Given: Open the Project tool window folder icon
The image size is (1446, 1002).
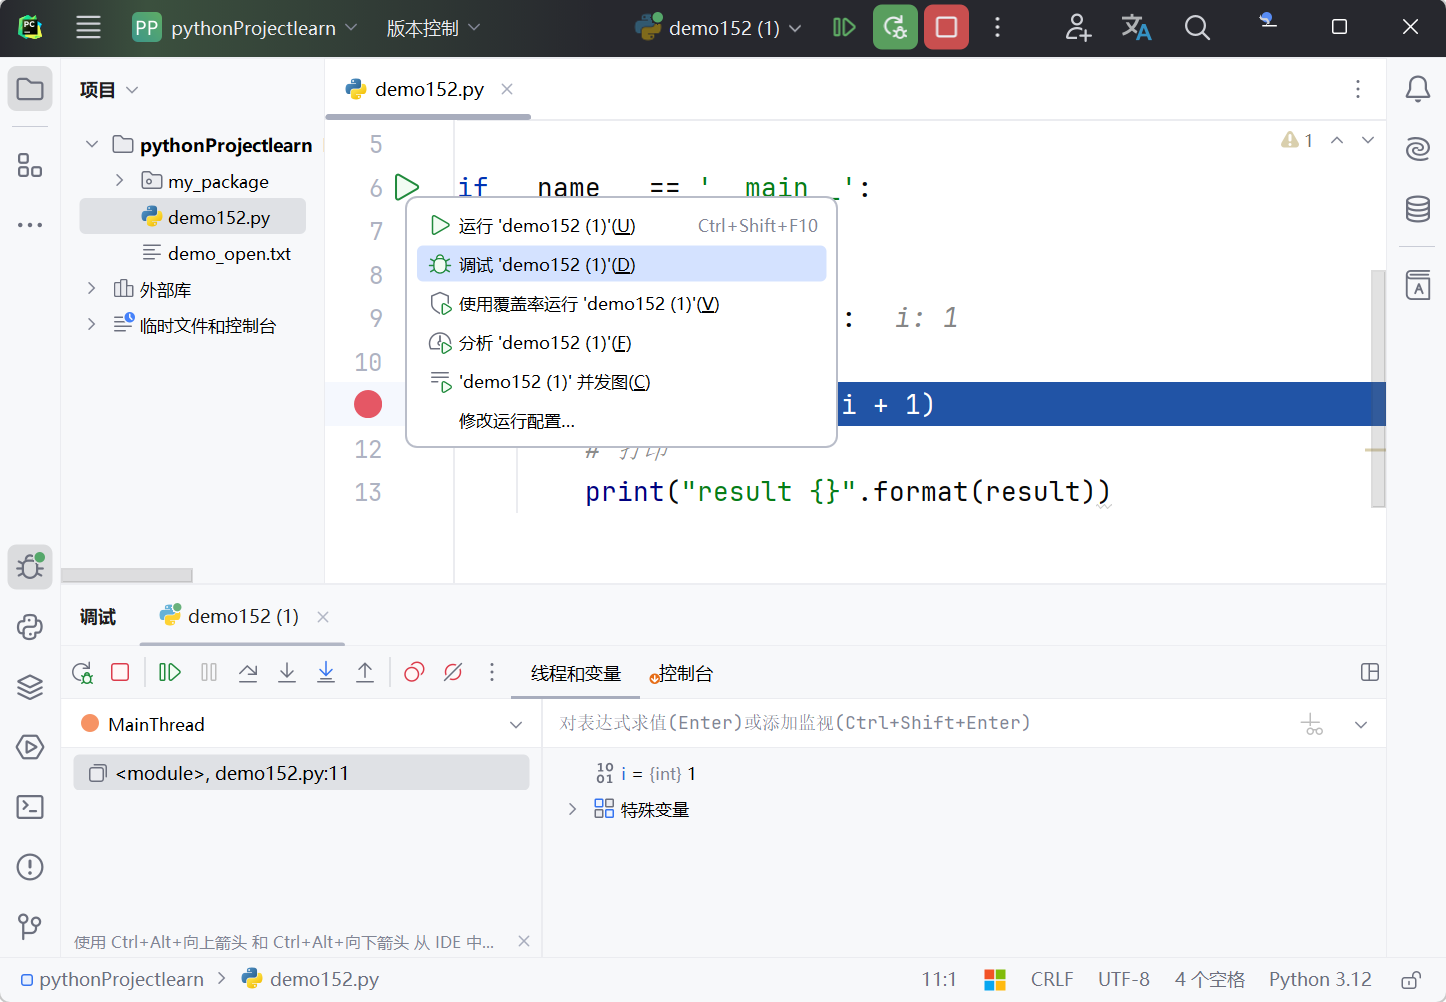Looking at the screenshot, I should tap(30, 89).
